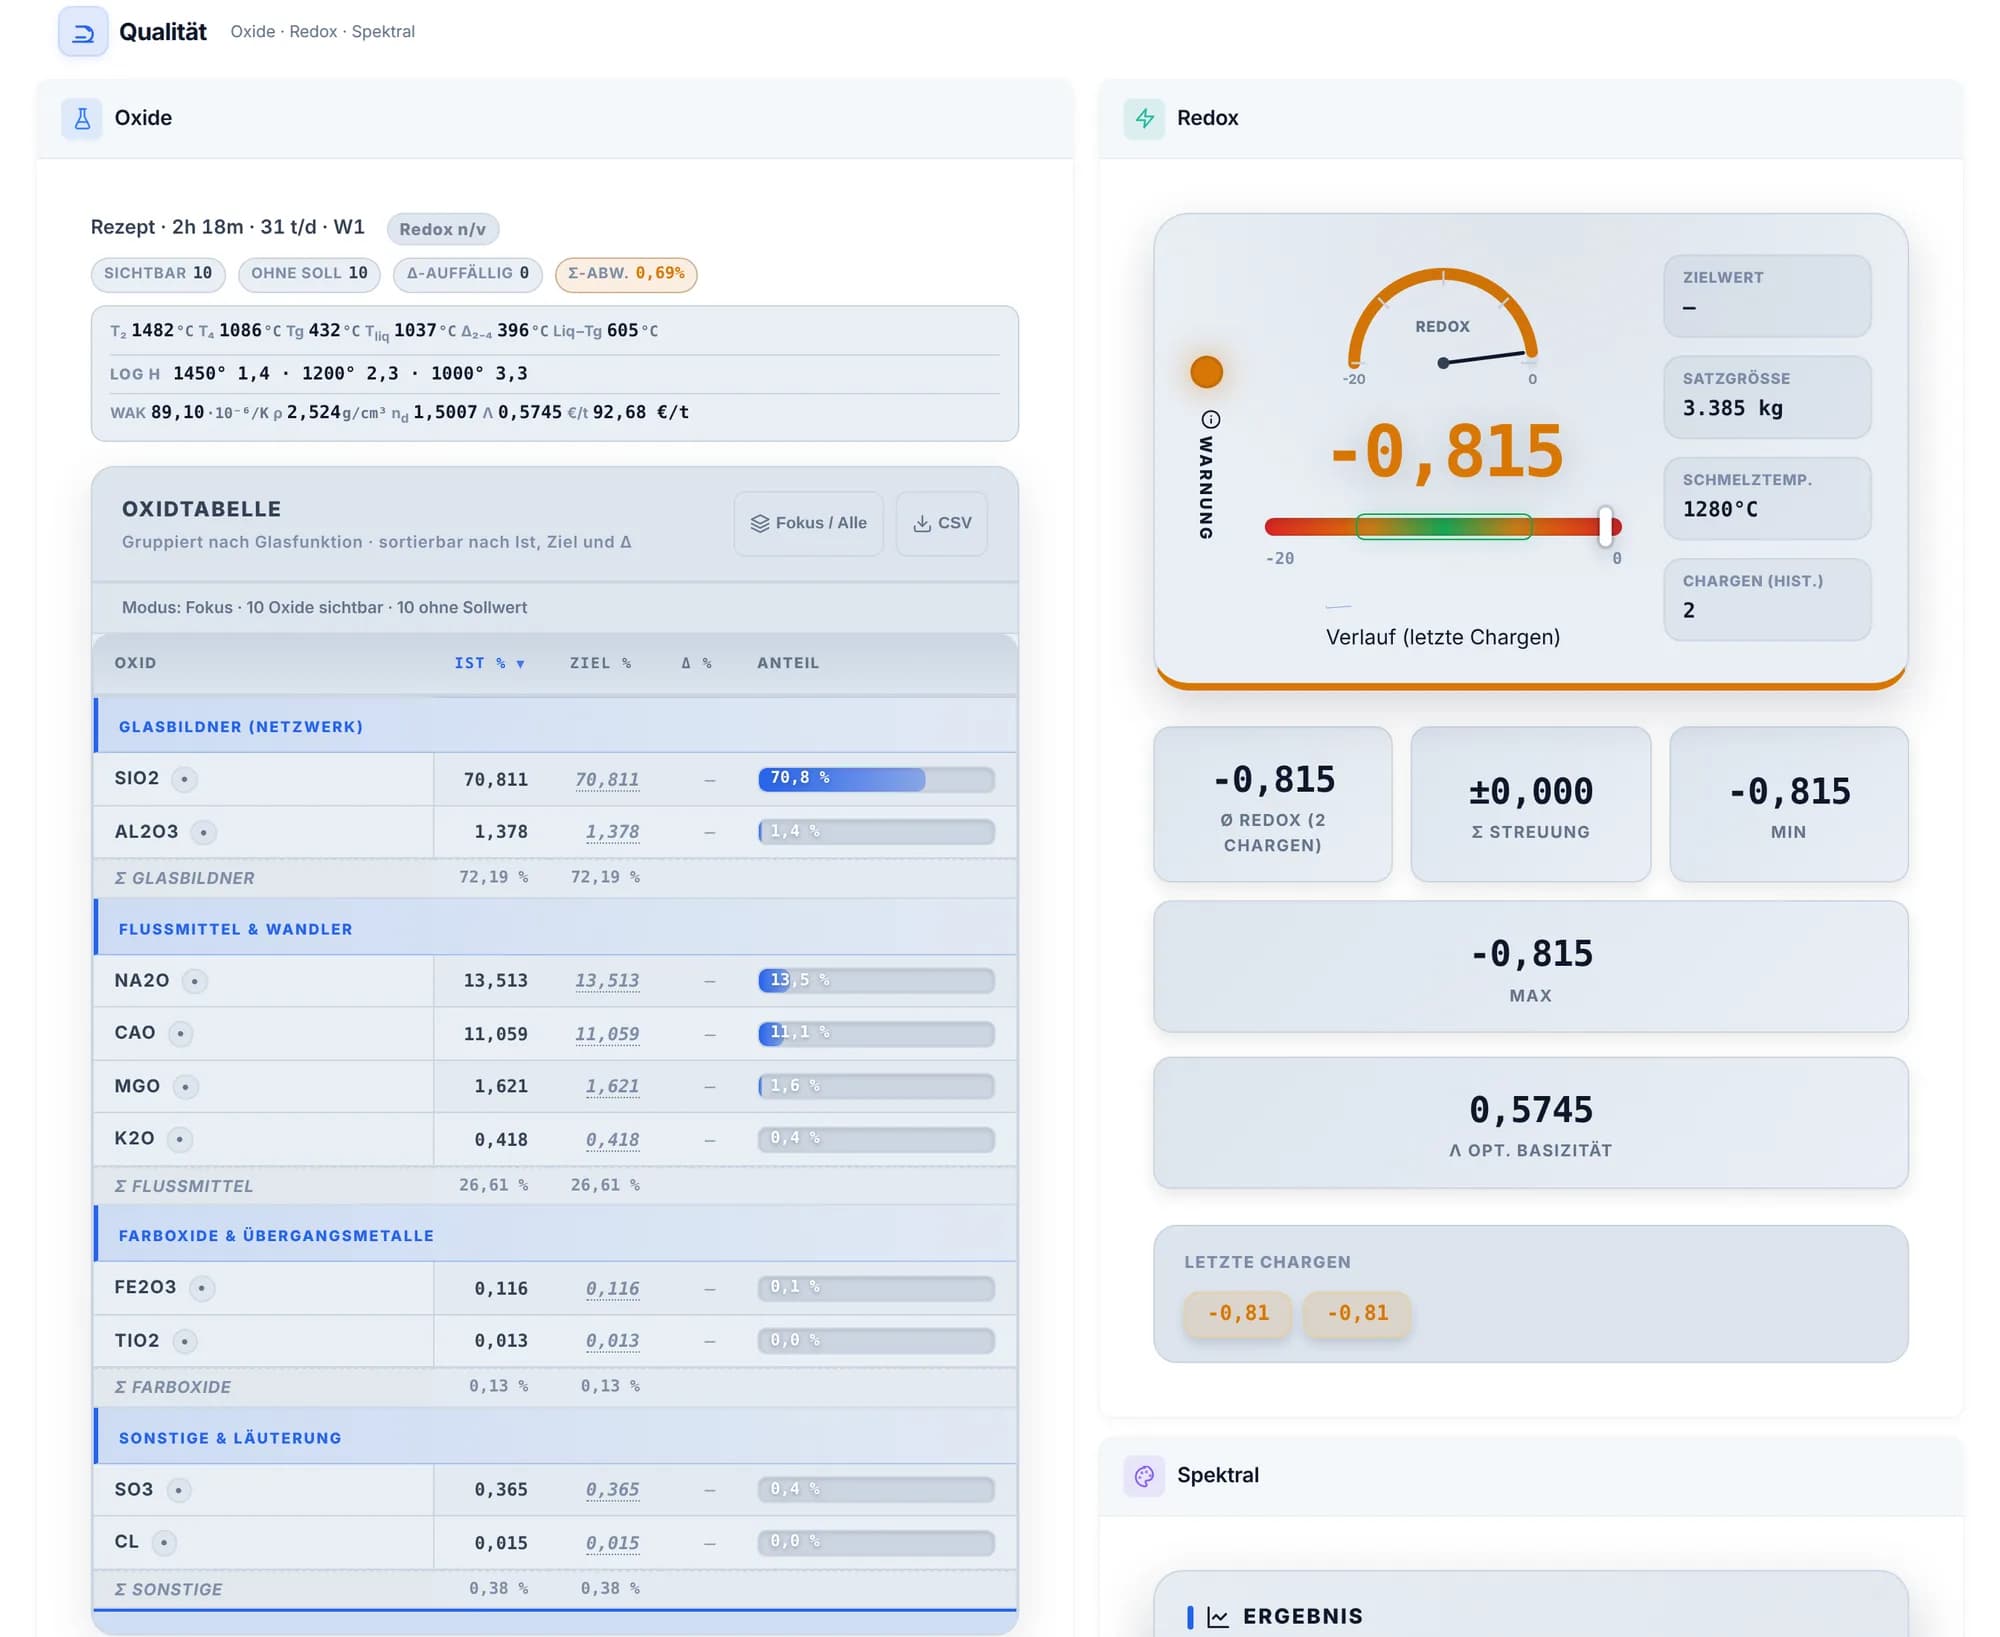Toggle Fokus / Alle view mode
The image size is (2000, 1637).
808,523
